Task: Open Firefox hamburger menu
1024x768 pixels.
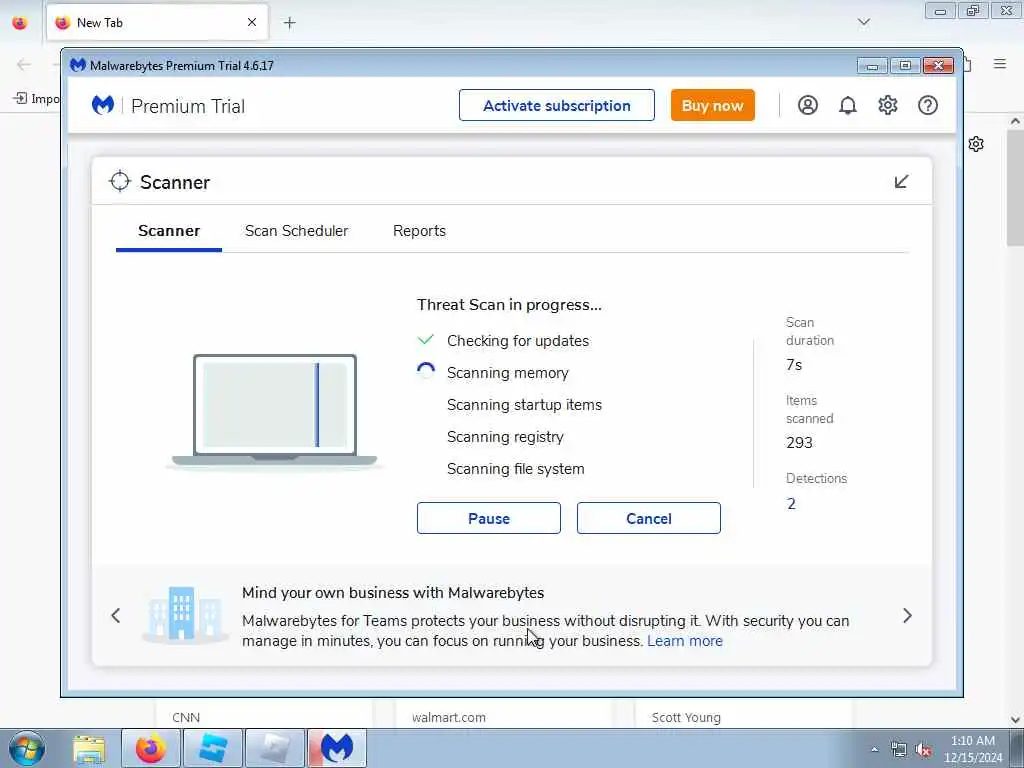Action: point(1000,63)
